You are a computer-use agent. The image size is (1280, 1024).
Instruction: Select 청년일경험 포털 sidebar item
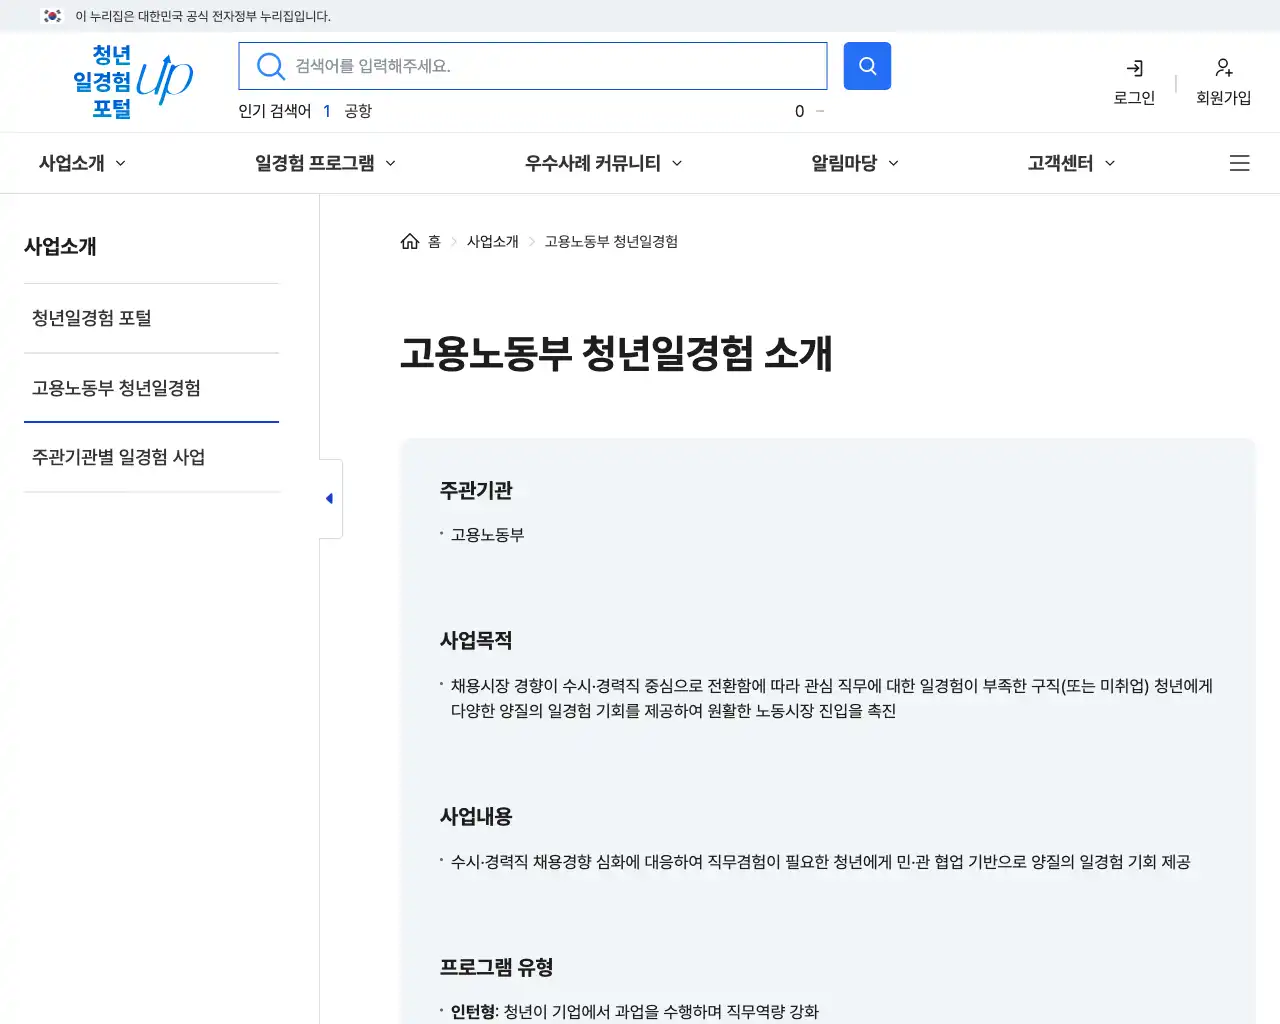pos(93,317)
